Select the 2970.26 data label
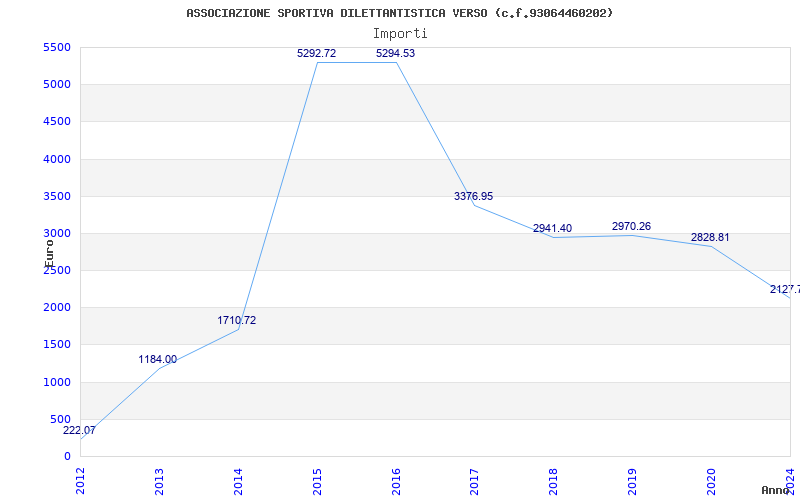Viewport: 800px width, 500px height. pos(632,227)
